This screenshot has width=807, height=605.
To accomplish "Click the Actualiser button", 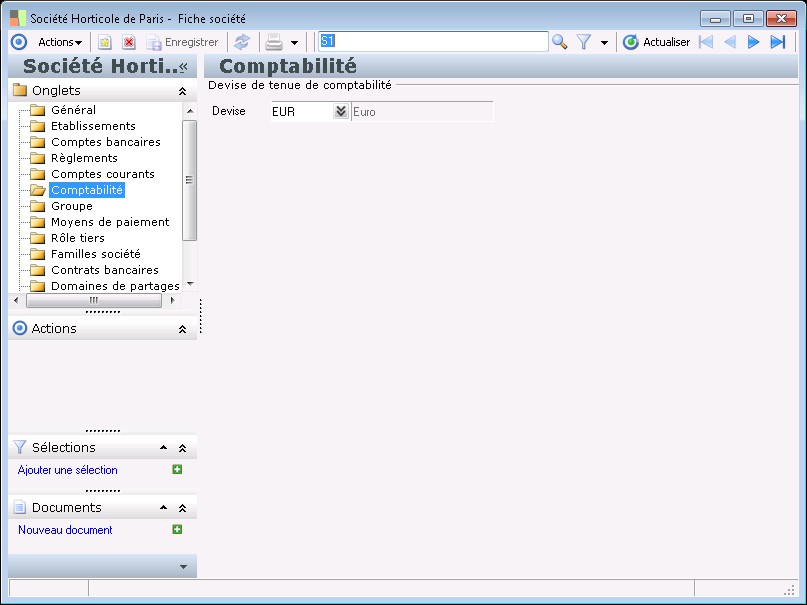I will (656, 42).
